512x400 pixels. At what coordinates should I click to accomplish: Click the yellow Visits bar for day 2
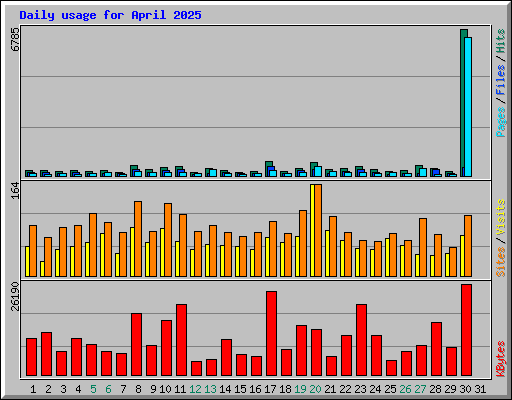pyautogui.click(x=42, y=269)
